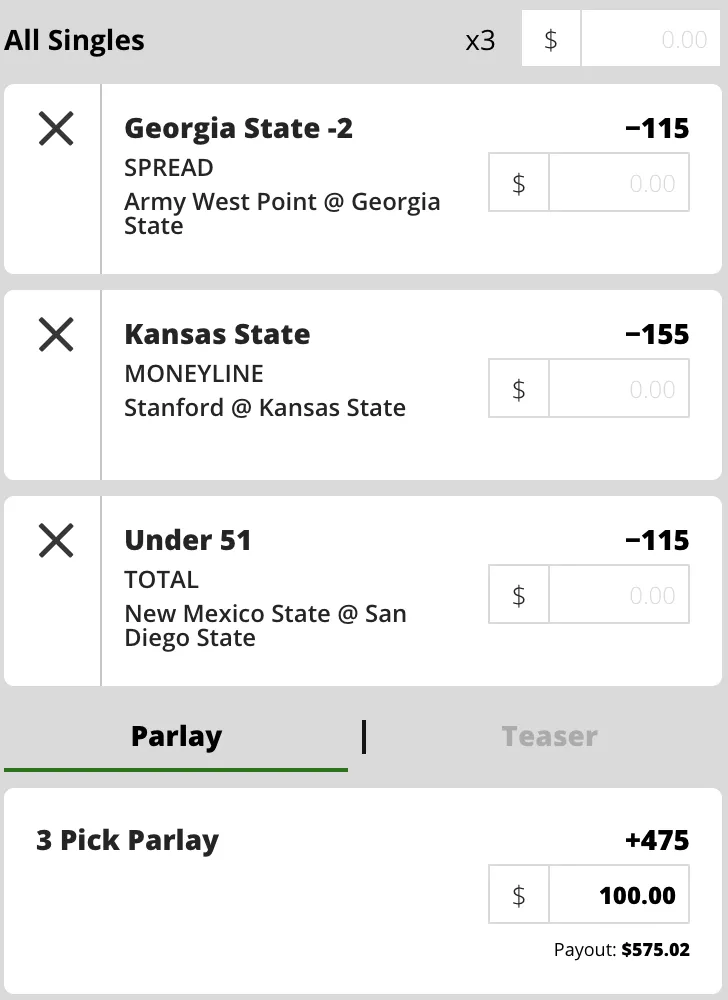The height and width of the screenshot is (1000, 728).
Task: Enter wager field for Georgia State -2
Action: [x=618, y=183]
